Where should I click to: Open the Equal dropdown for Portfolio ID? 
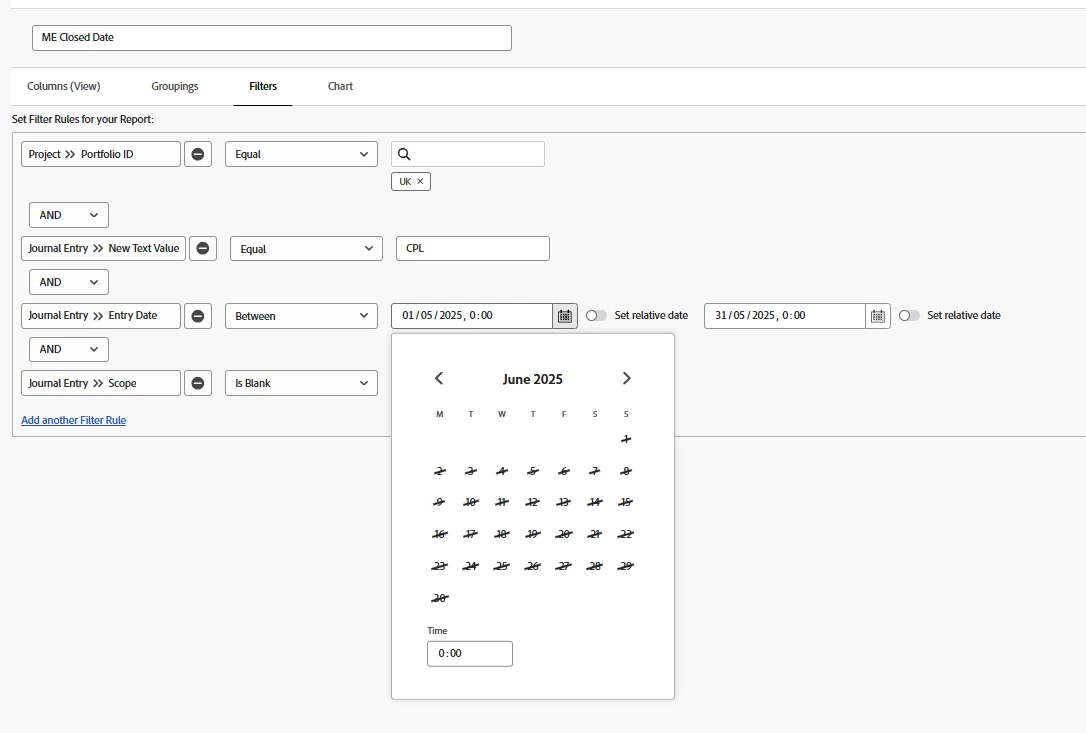click(301, 154)
